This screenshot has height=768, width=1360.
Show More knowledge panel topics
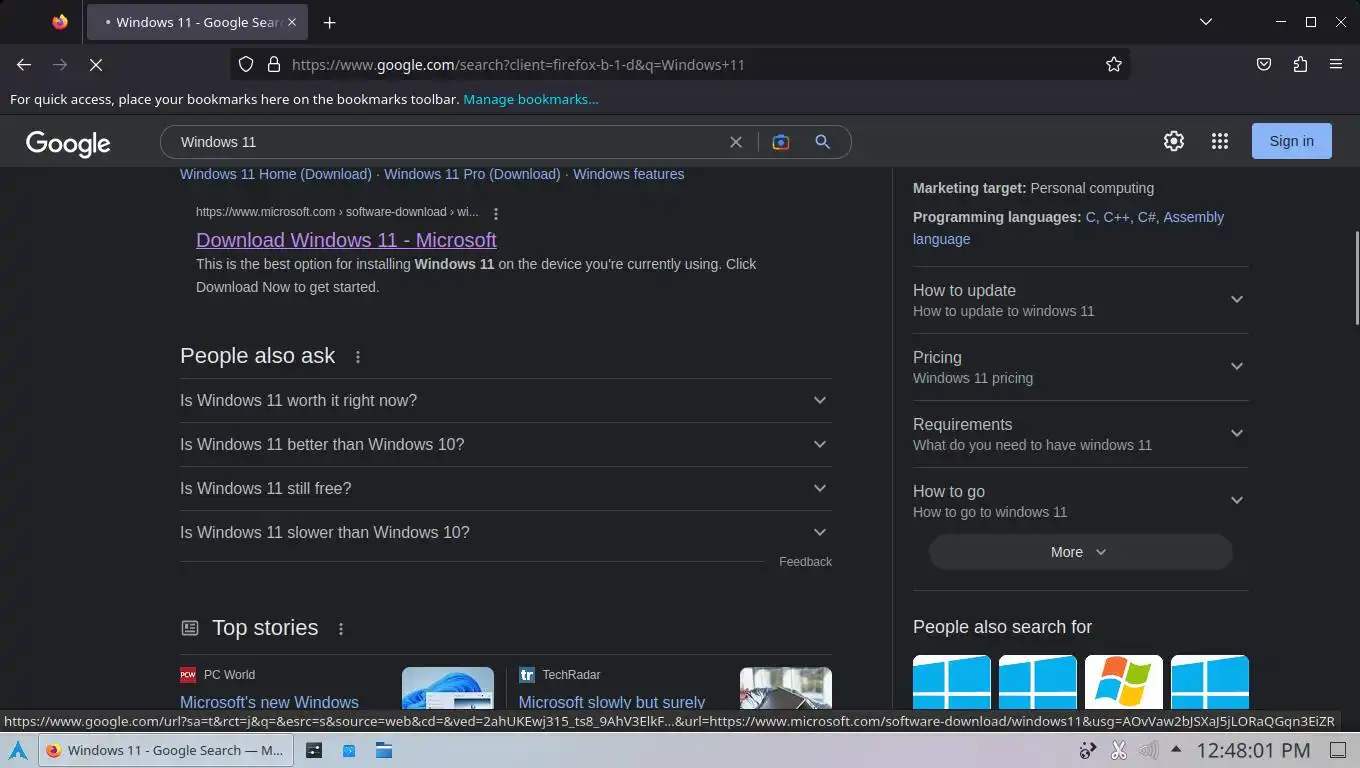click(x=1080, y=552)
